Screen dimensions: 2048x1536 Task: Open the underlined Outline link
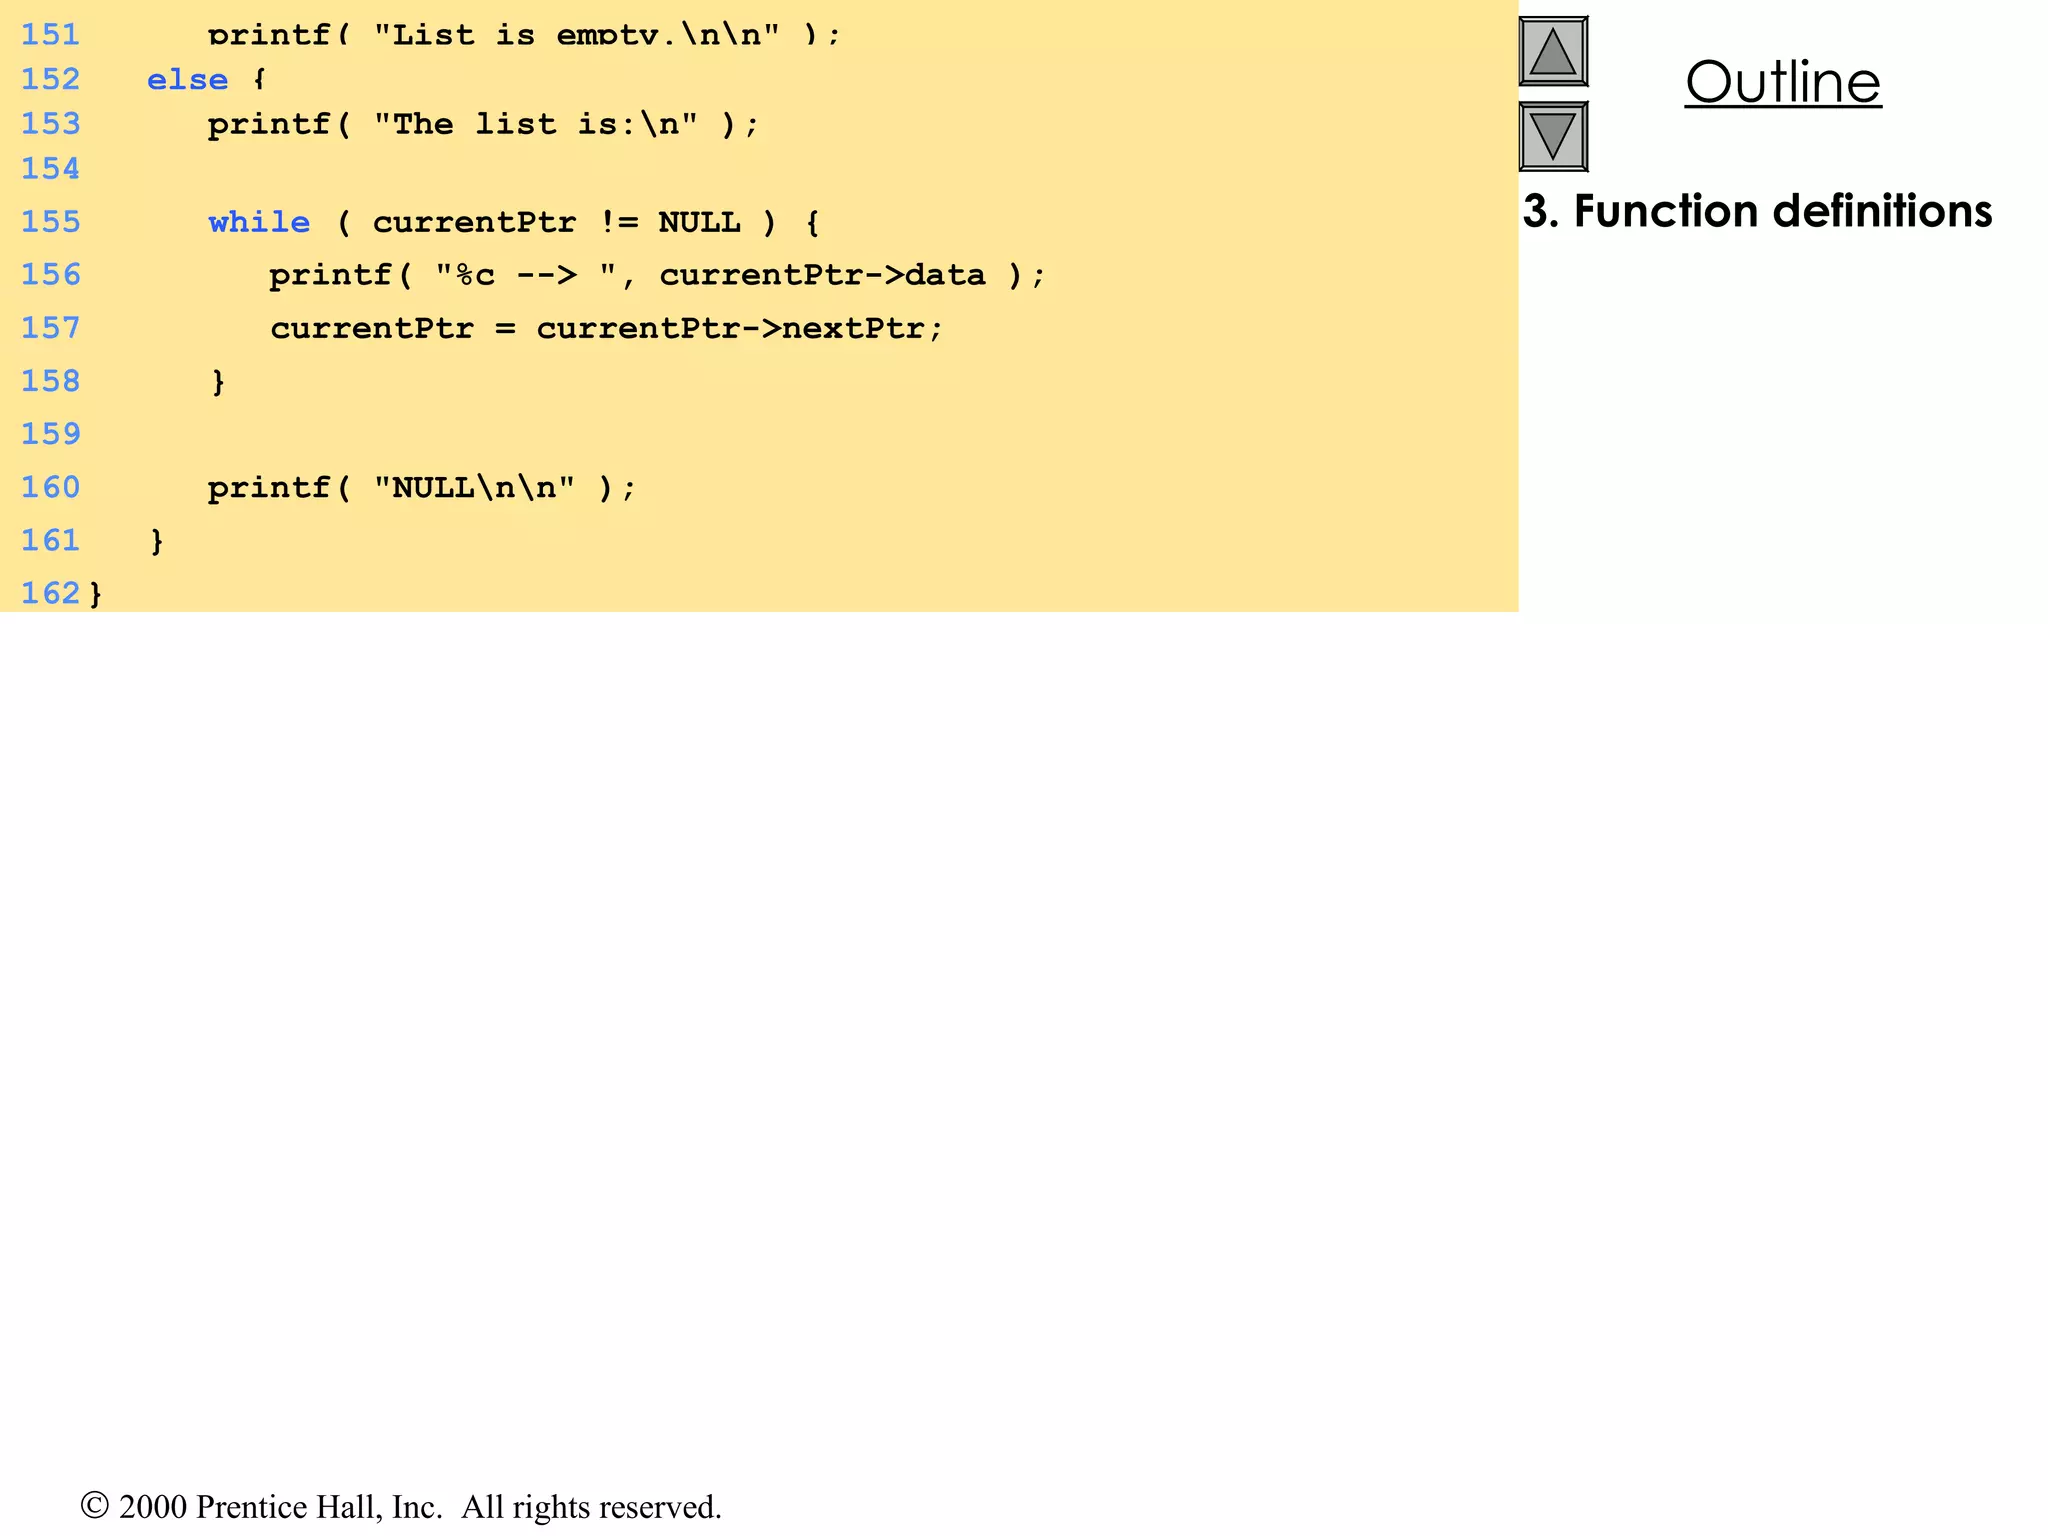click(1783, 82)
